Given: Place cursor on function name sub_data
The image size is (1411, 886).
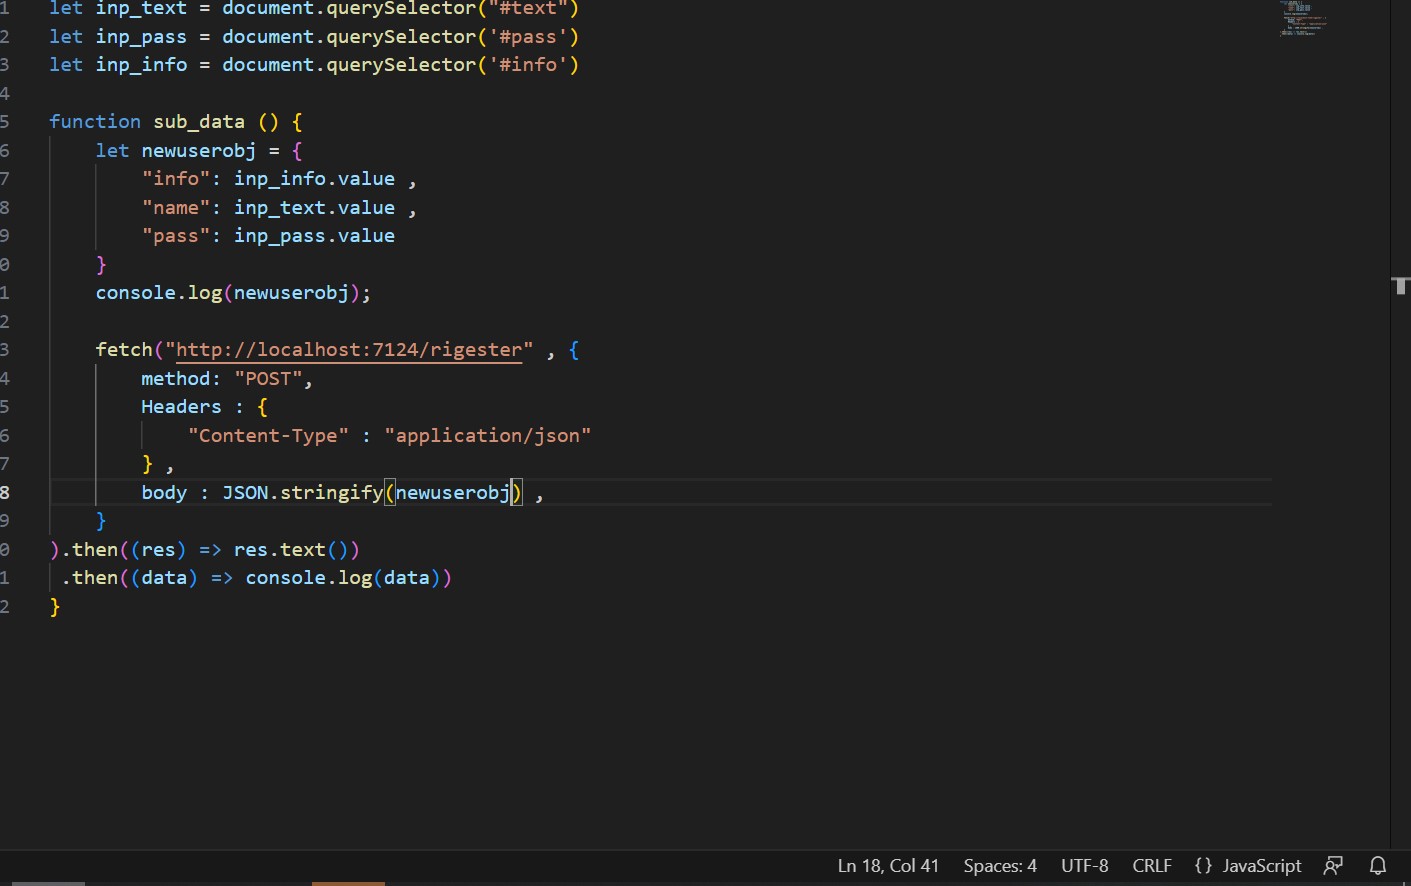Looking at the screenshot, I should (199, 122).
